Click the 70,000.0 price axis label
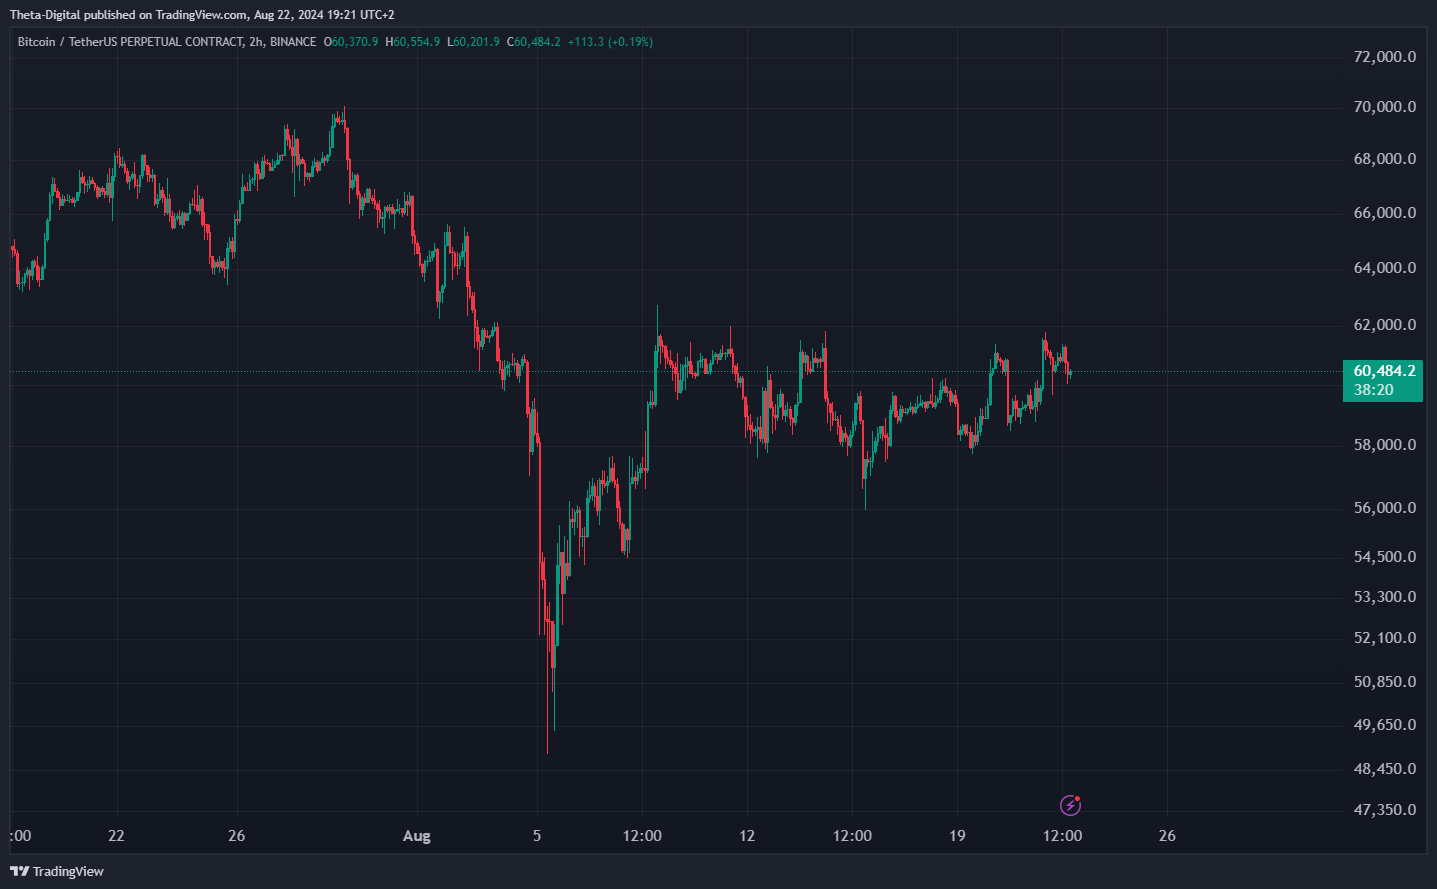 (x=1384, y=107)
